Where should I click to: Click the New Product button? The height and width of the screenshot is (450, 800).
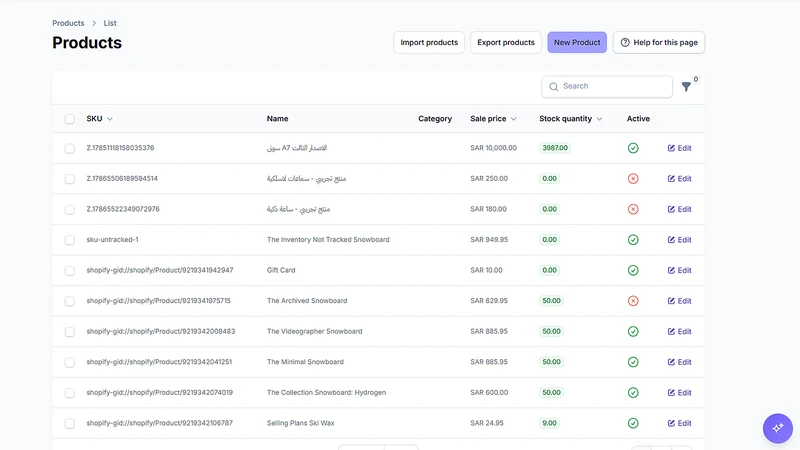click(577, 42)
